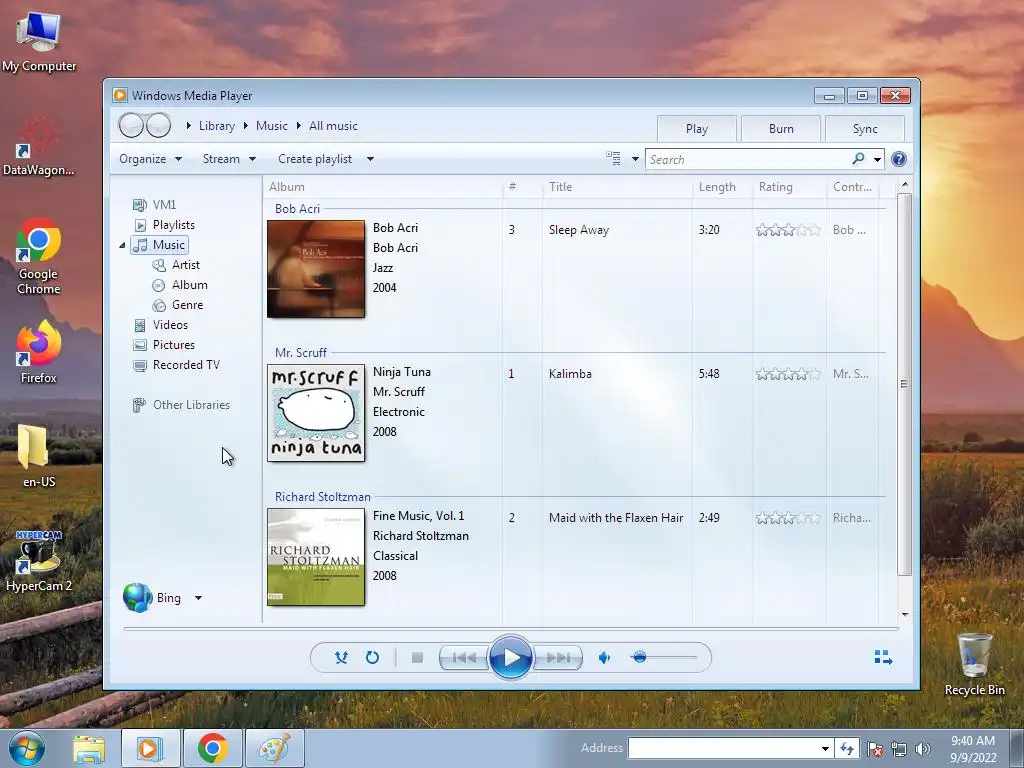Click Music in the breadcrumb path

click(x=272, y=126)
